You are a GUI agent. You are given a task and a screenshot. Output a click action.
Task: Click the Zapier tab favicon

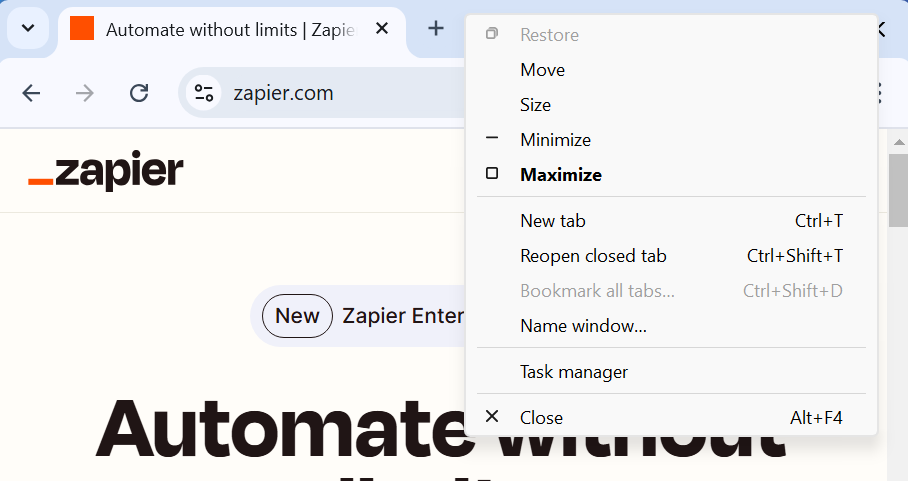82,28
